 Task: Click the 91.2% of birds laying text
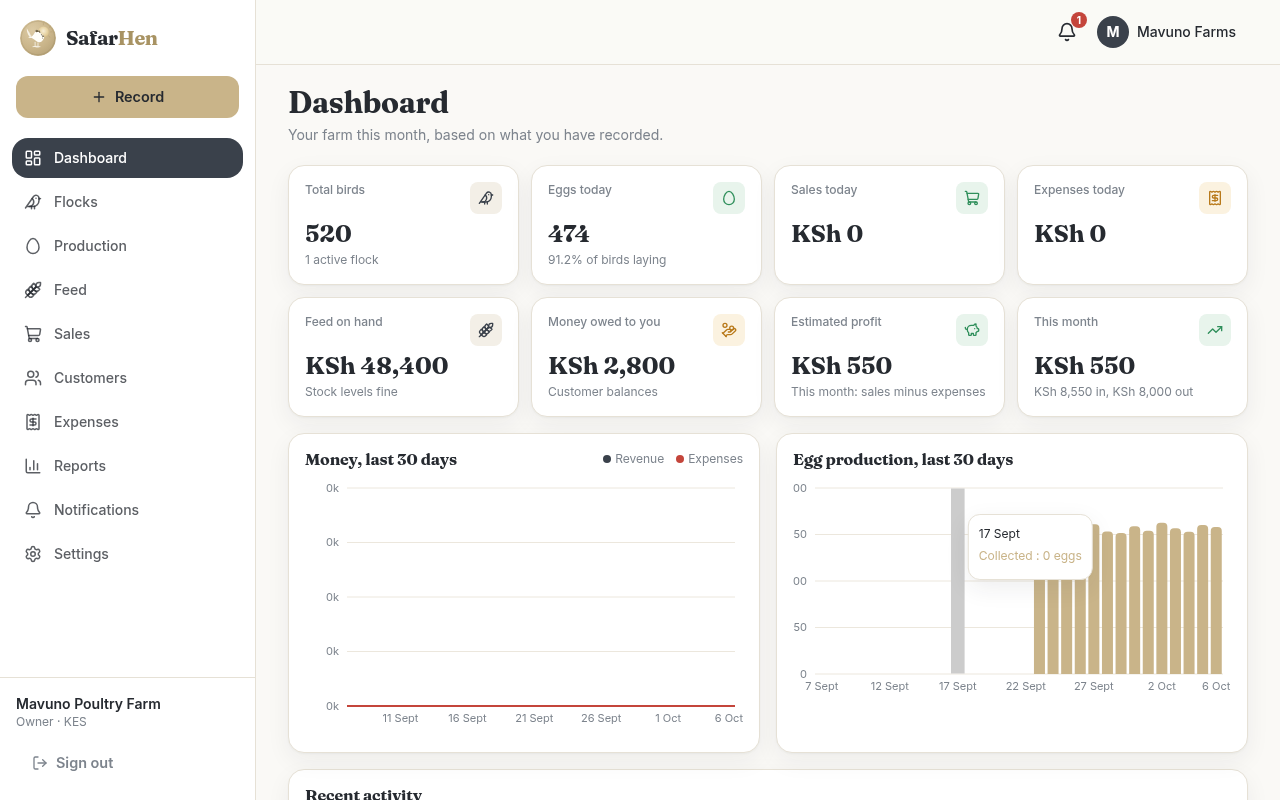(x=607, y=260)
